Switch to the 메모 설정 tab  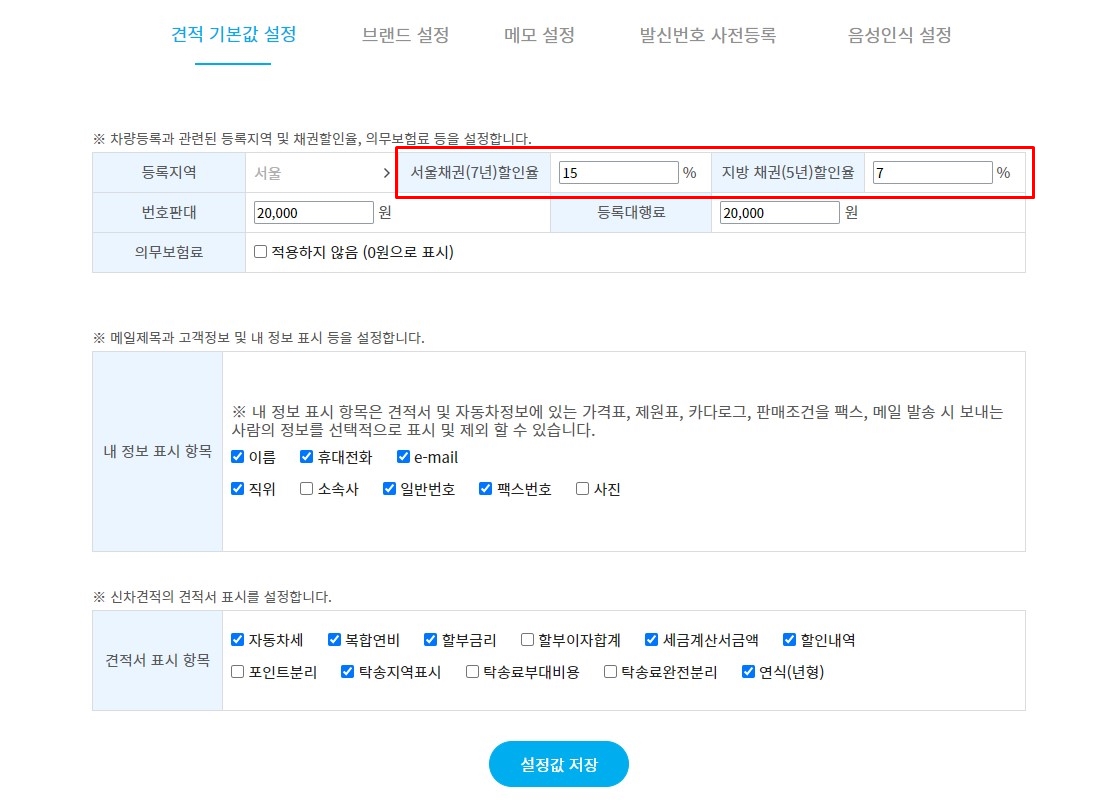539,35
